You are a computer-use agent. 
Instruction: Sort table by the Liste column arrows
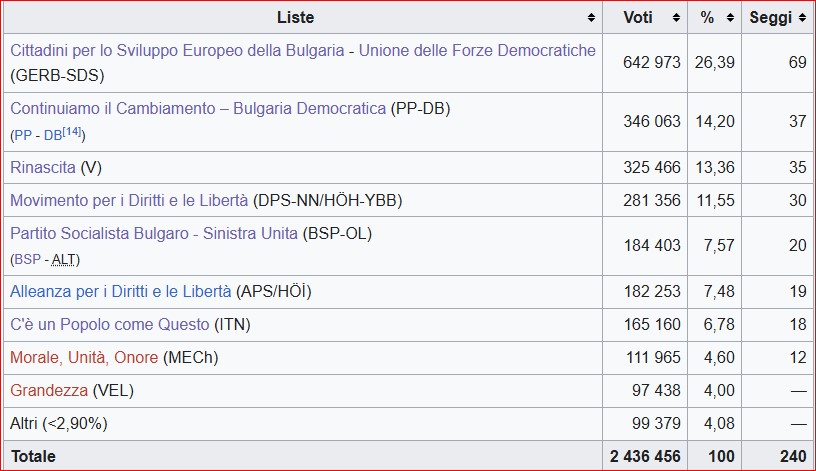(x=593, y=18)
